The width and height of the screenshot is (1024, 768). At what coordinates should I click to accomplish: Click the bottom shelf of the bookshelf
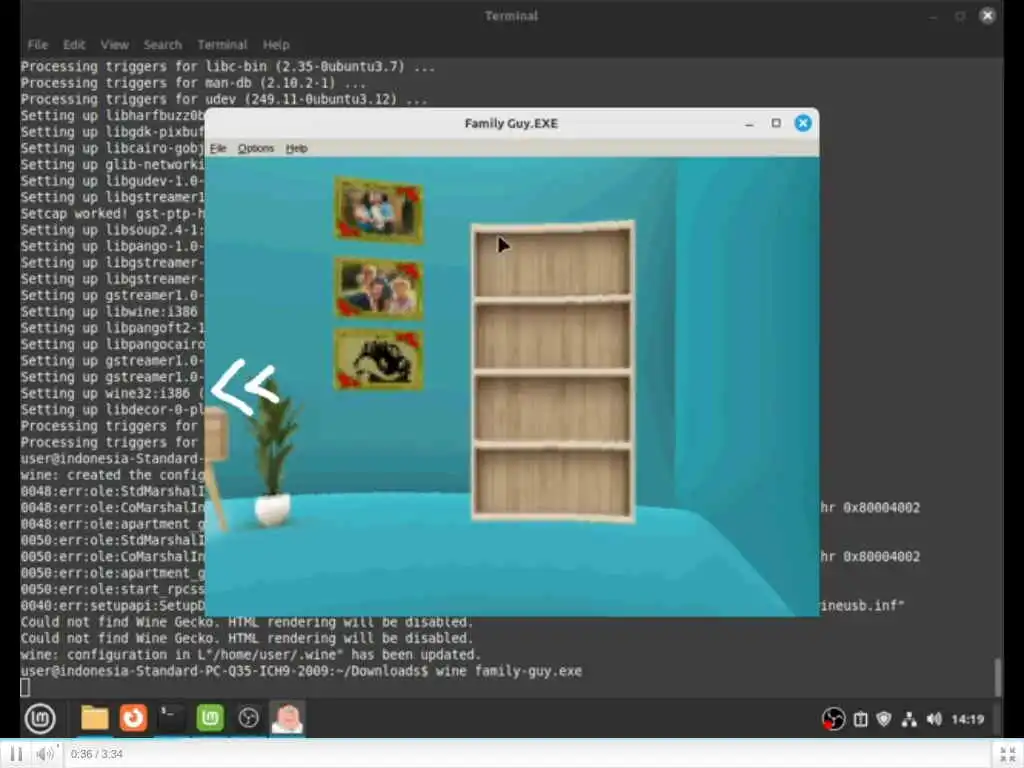point(552,482)
